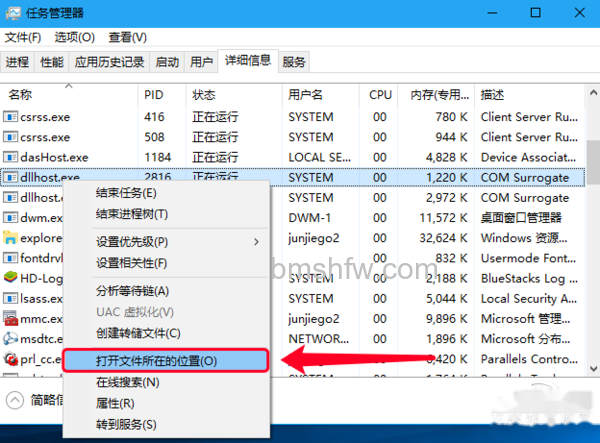Click the icon of csrss.exe PID 508
Screen dimensions: 600x443
[x=10, y=137]
